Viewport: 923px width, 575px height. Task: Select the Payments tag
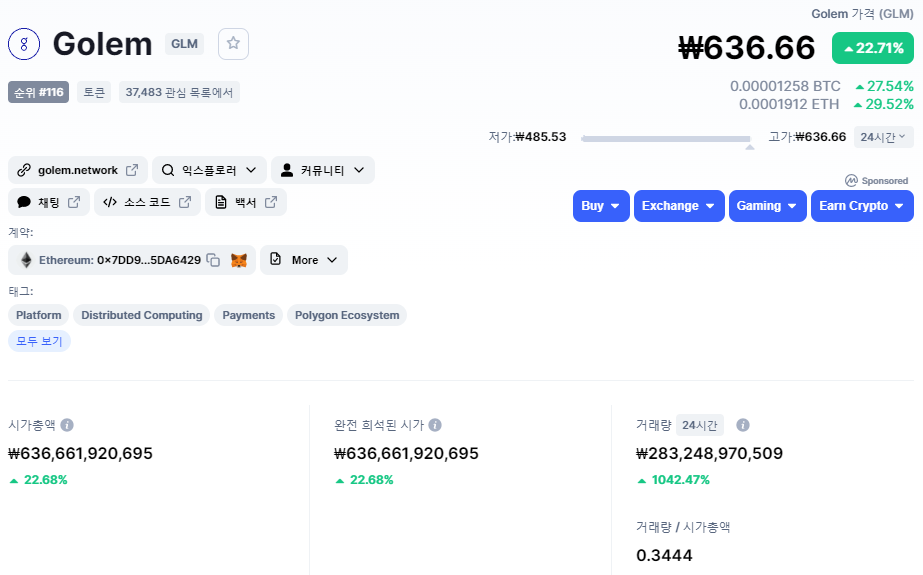248,315
